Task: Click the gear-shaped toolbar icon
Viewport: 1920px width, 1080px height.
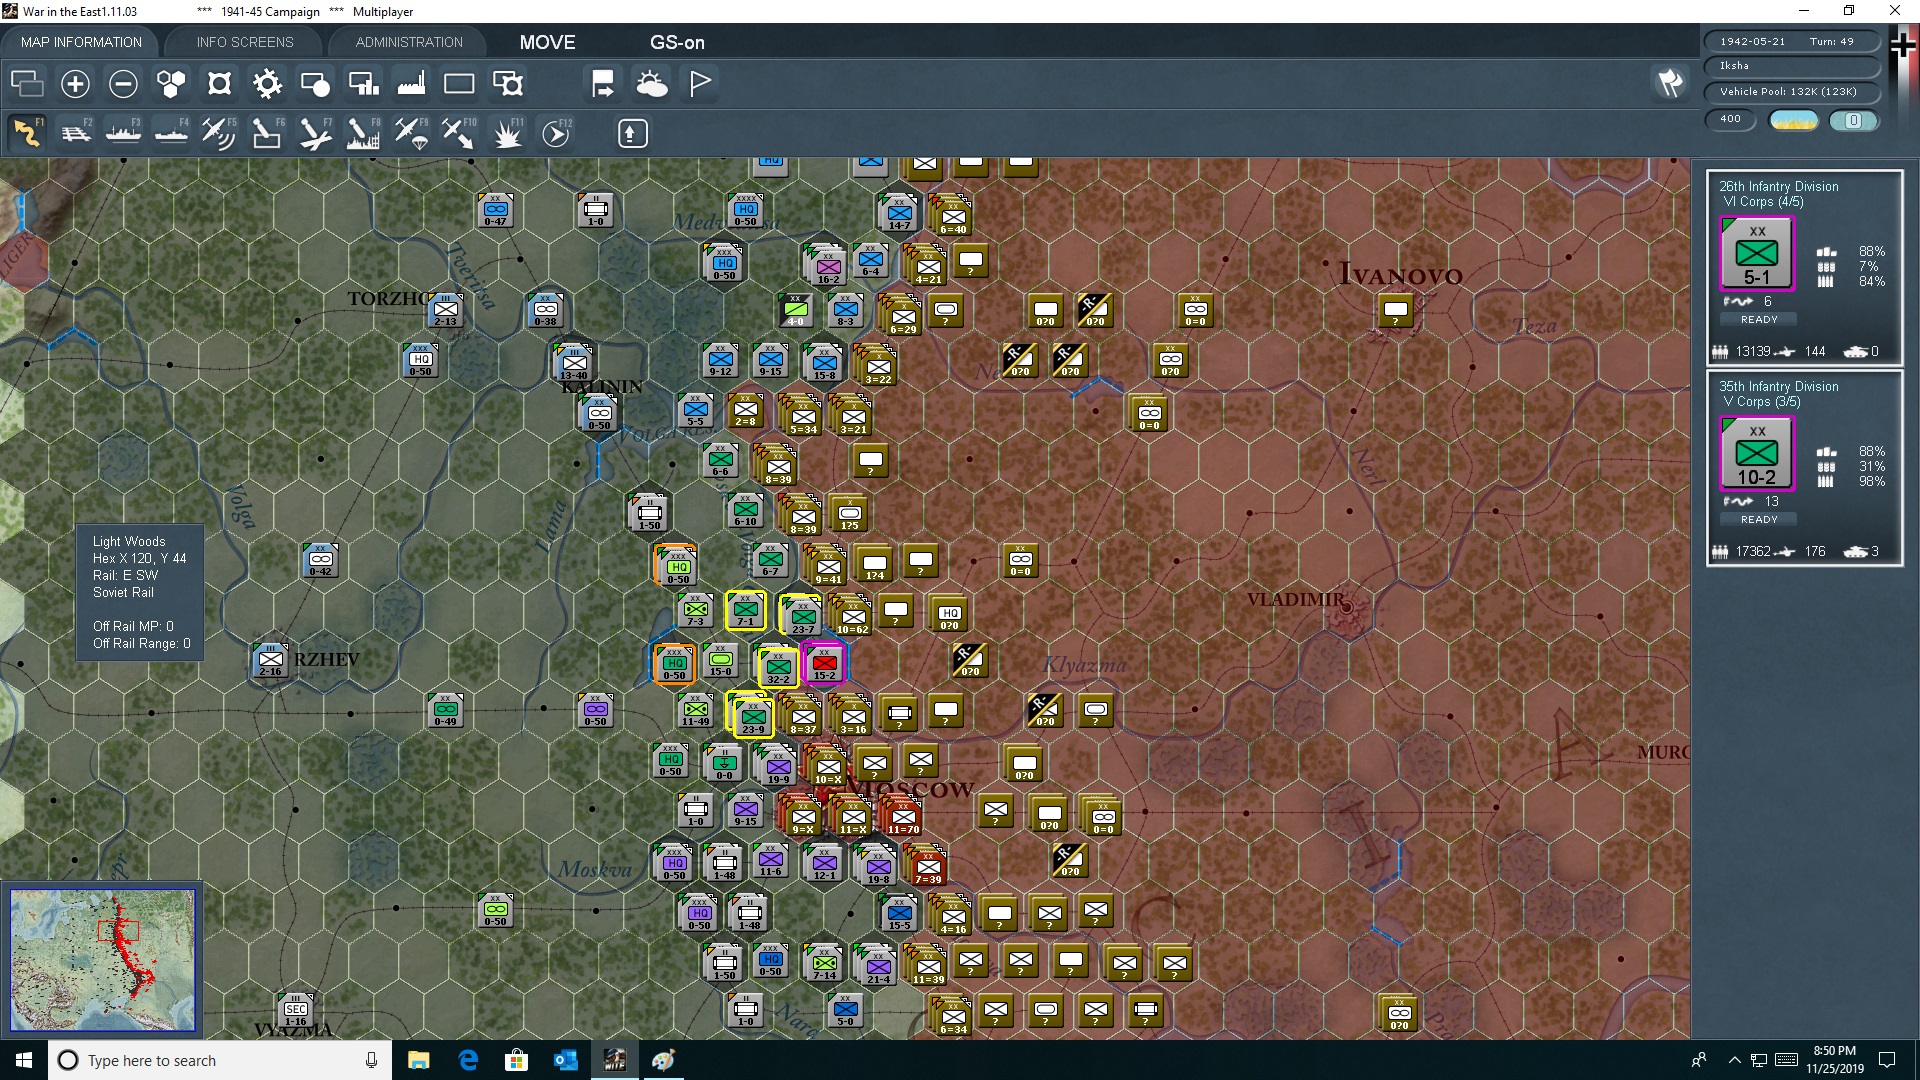Action: point(267,84)
